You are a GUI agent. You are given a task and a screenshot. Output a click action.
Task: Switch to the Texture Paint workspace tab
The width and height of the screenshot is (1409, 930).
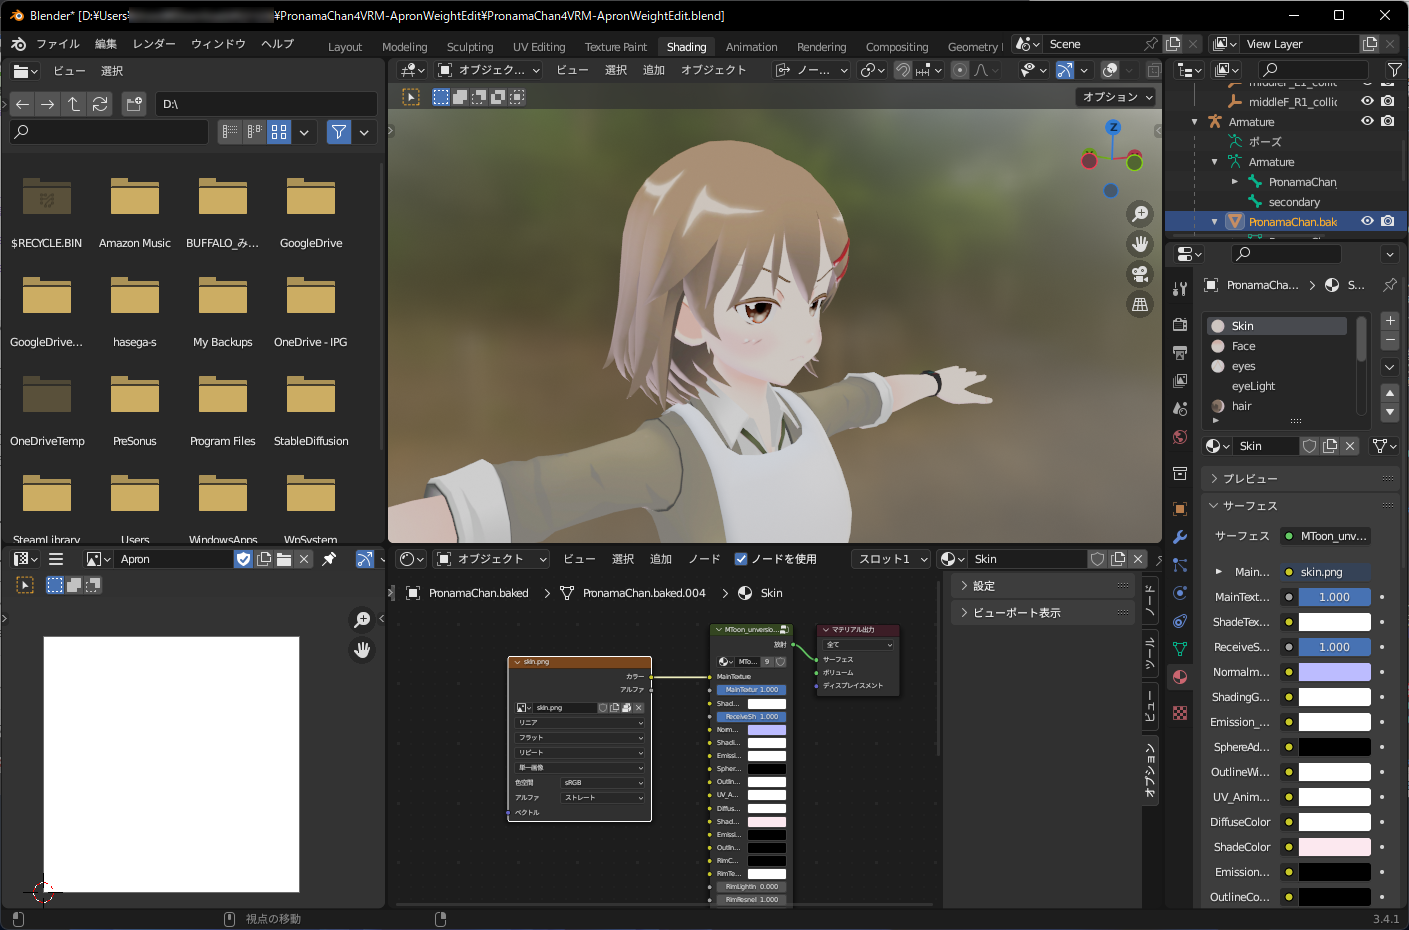615,46
